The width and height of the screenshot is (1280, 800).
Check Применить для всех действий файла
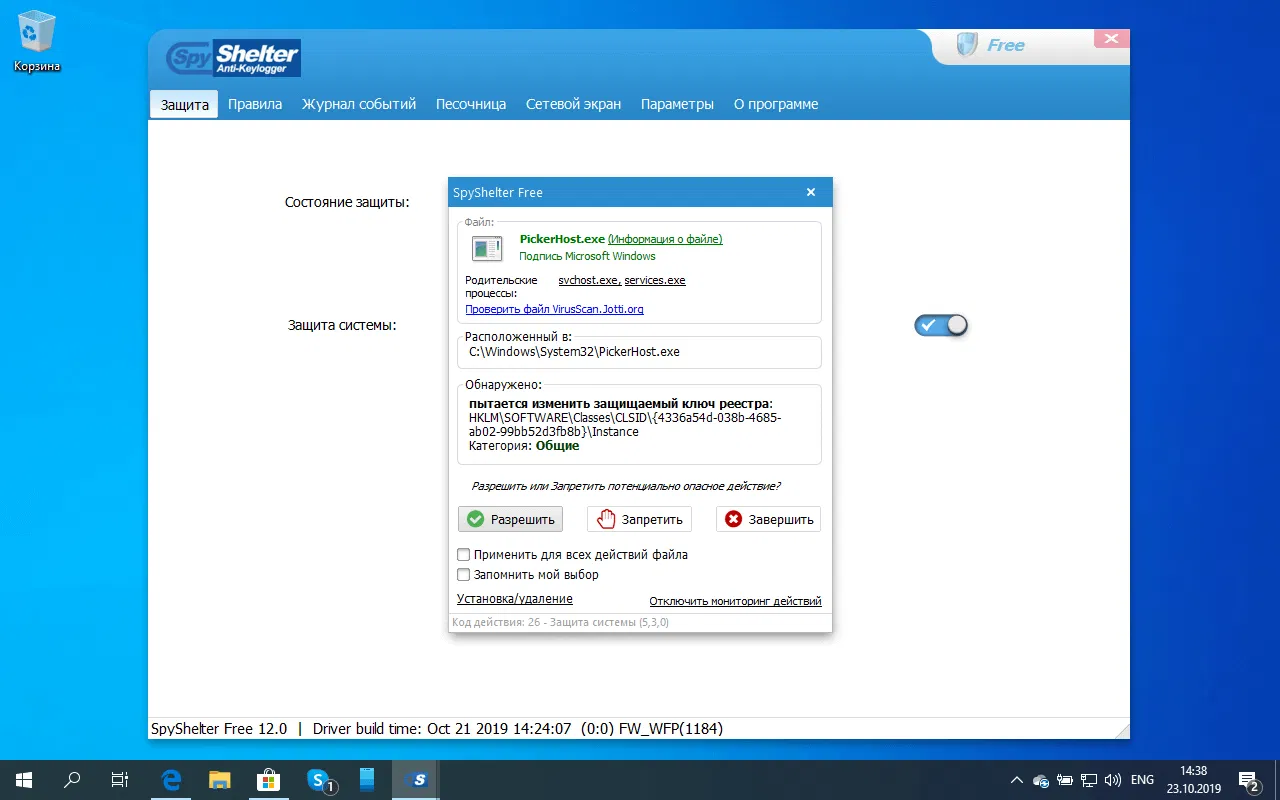click(x=463, y=555)
